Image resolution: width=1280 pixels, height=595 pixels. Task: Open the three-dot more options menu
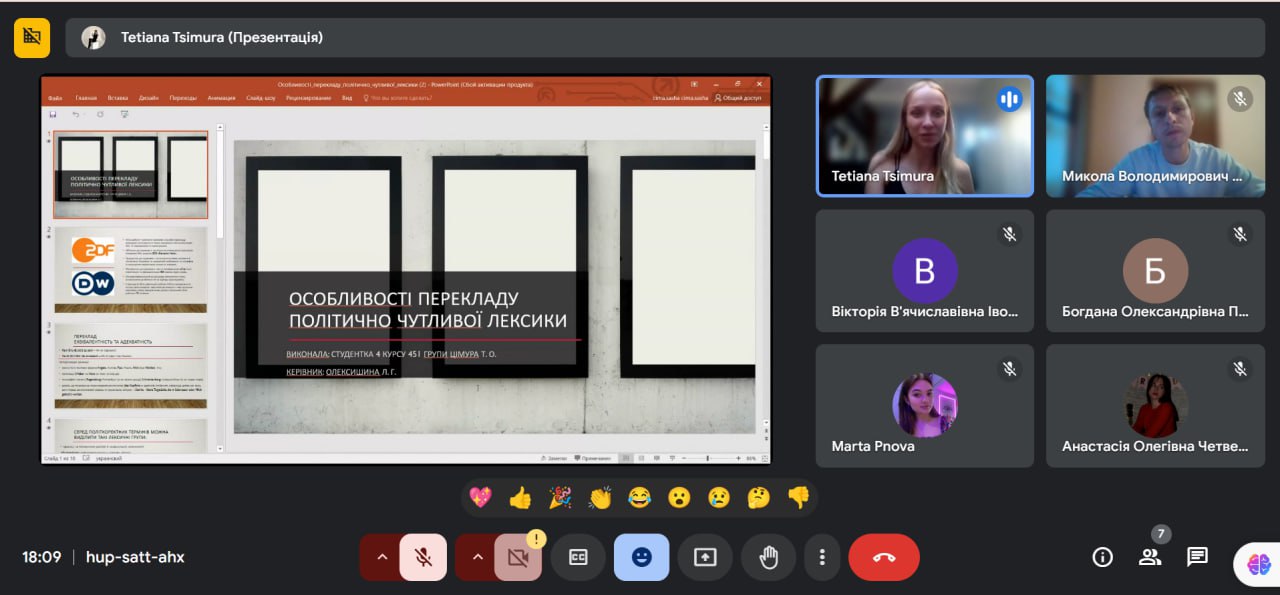822,557
